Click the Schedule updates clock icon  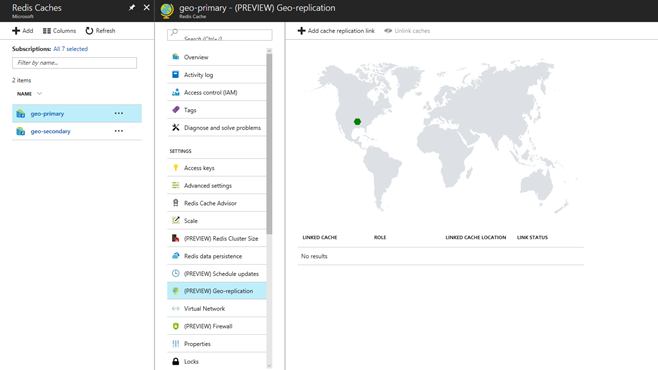tap(175, 273)
